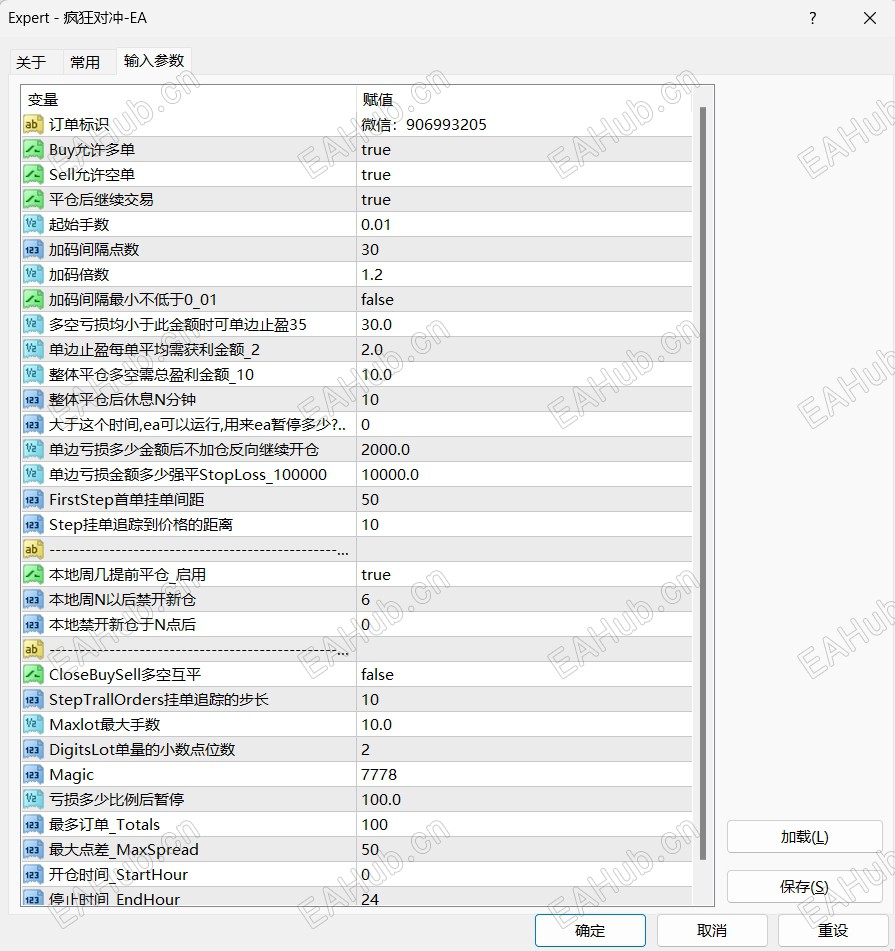This screenshot has height=951, width=895.
Task: Click the double-type icon beside 起始手数
Action: pos(33,224)
